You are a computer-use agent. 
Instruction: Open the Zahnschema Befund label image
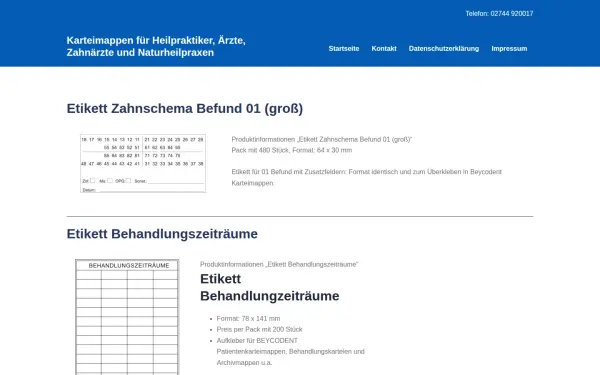point(143,163)
